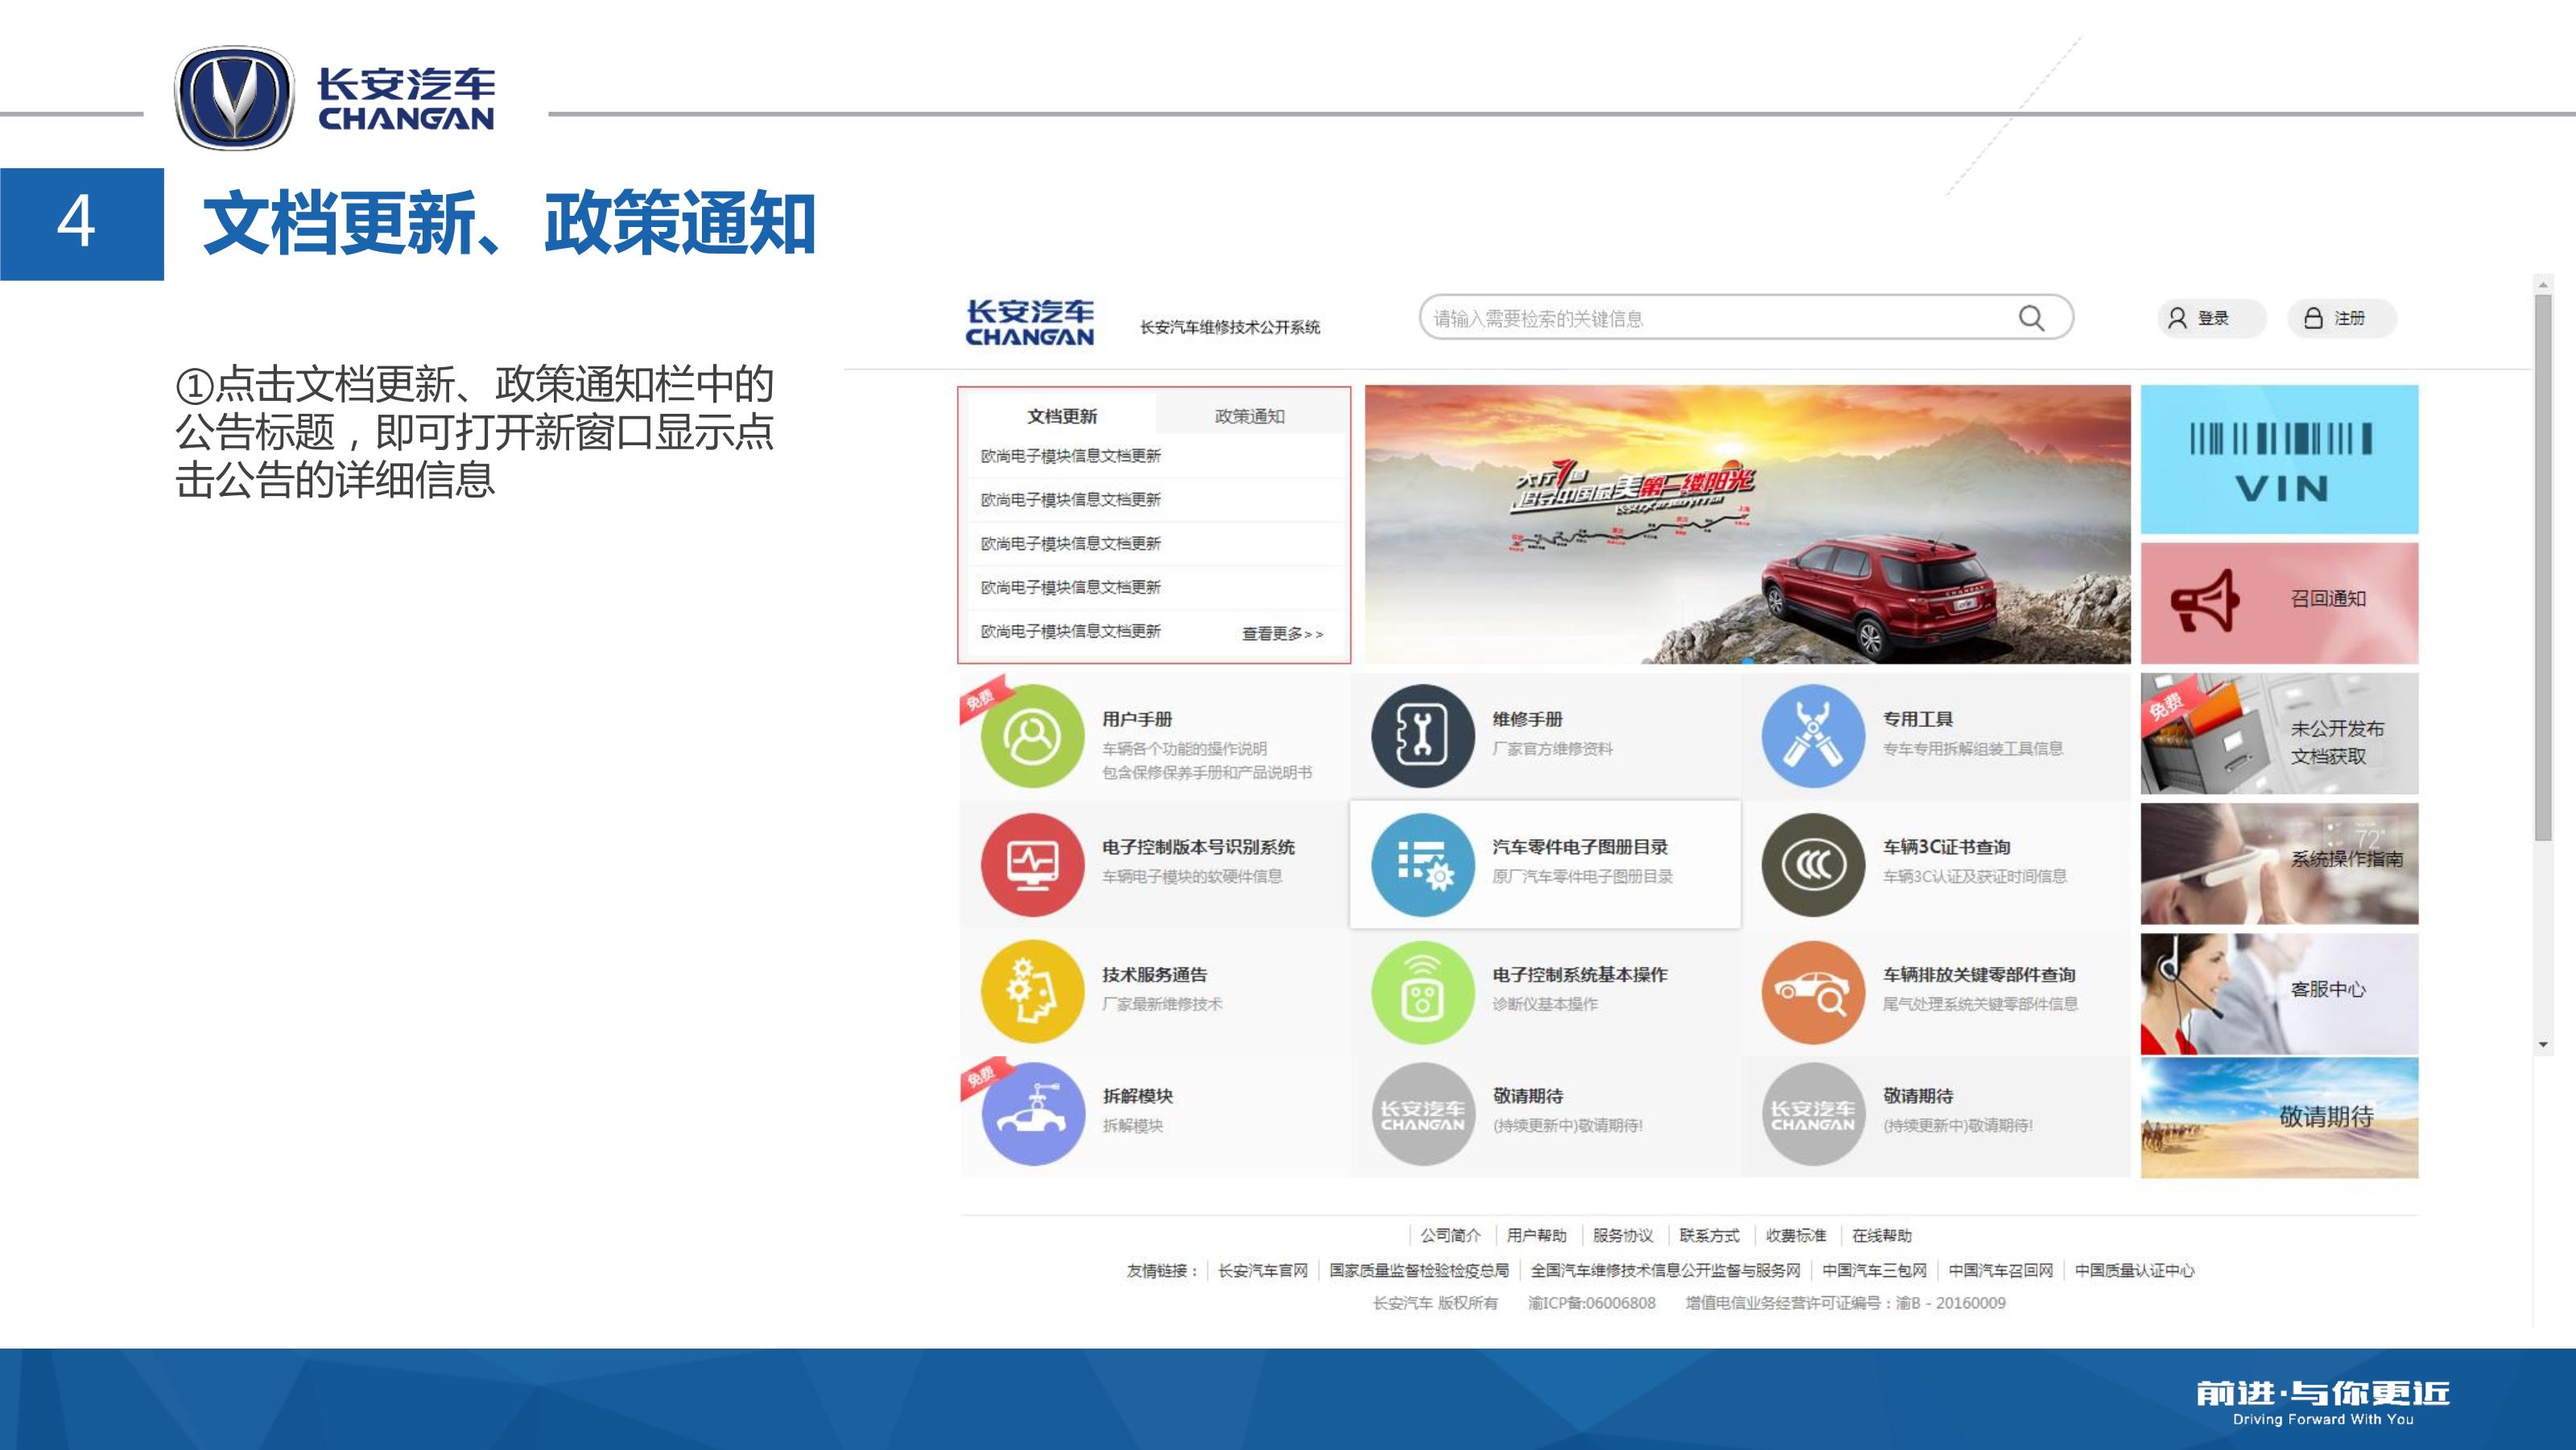Open the vehicle 3C certificate icon
The width and height of the screenshot is (2576, 1450).
[x=1812, y=864]
